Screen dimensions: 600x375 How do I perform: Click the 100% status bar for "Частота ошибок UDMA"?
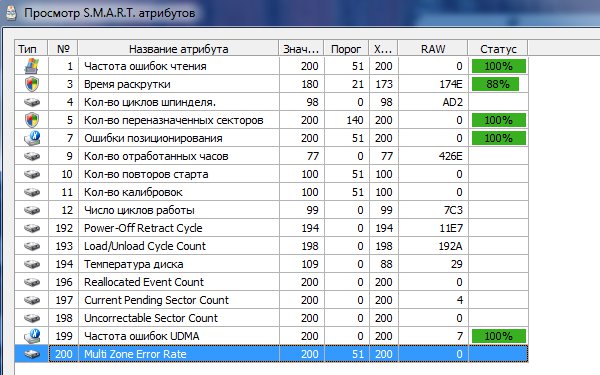[x=499, y=336]
